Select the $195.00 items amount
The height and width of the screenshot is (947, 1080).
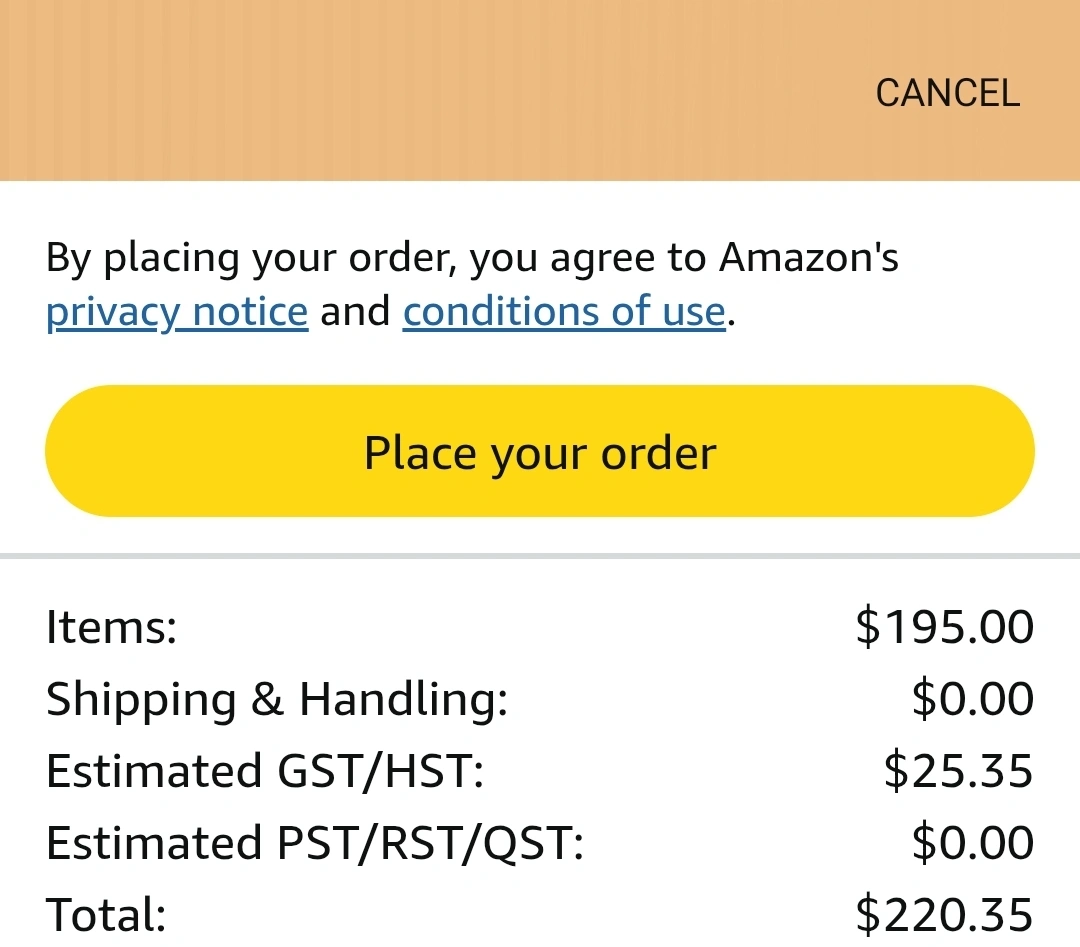point(945,627)
